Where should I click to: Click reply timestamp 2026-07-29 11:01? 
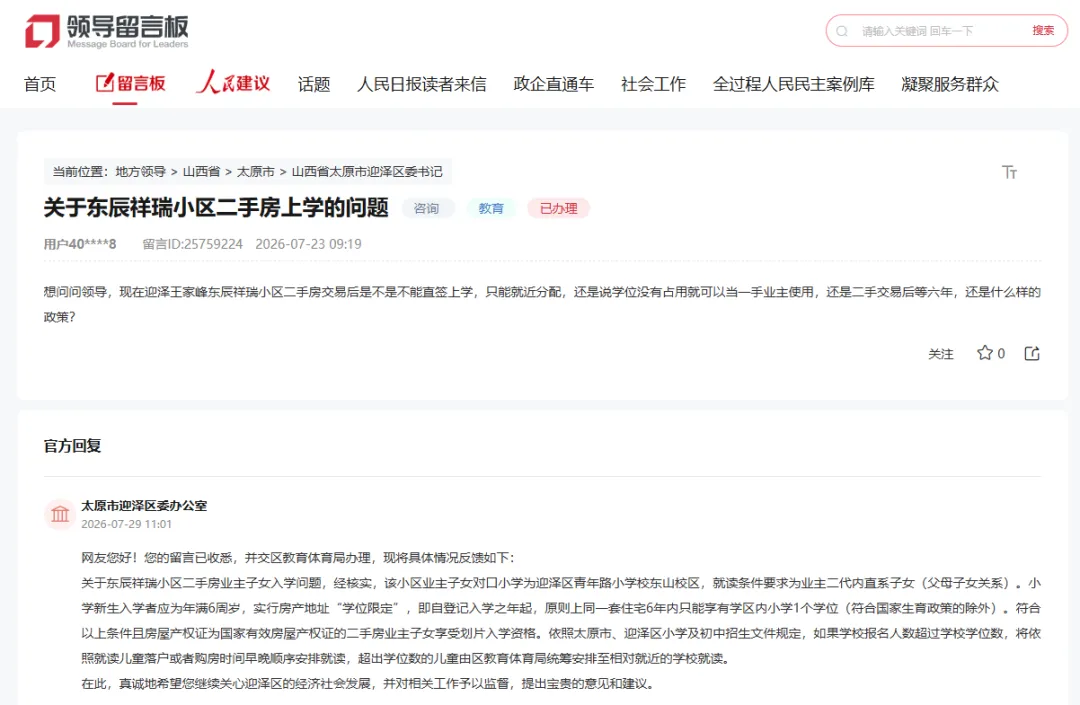pyautogui.click(x=127, y=524)
